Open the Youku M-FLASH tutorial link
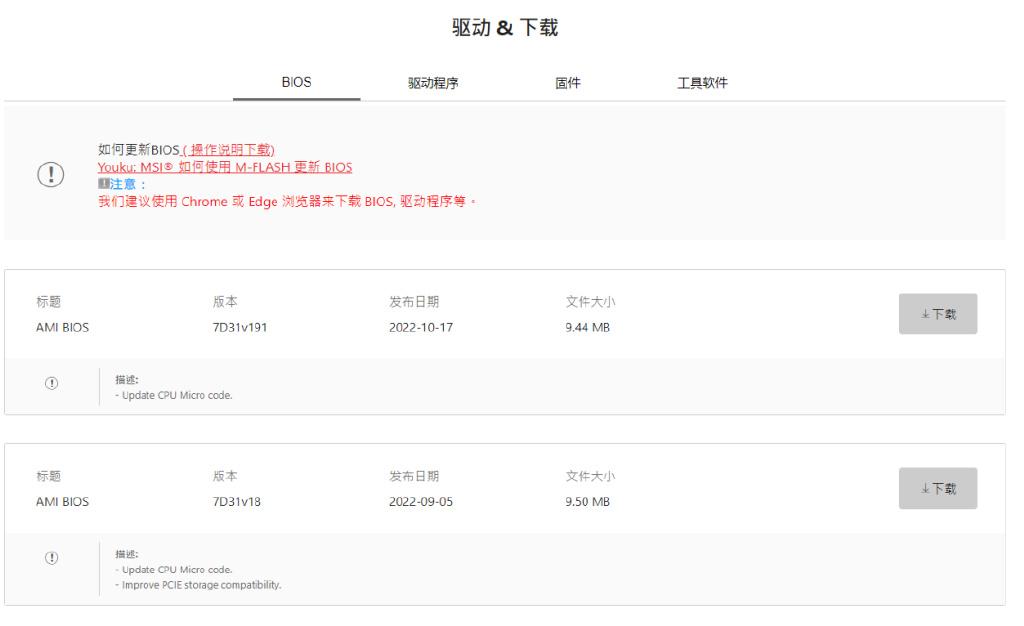Screen dimensions: 1024x626 (x=224, y=167)
